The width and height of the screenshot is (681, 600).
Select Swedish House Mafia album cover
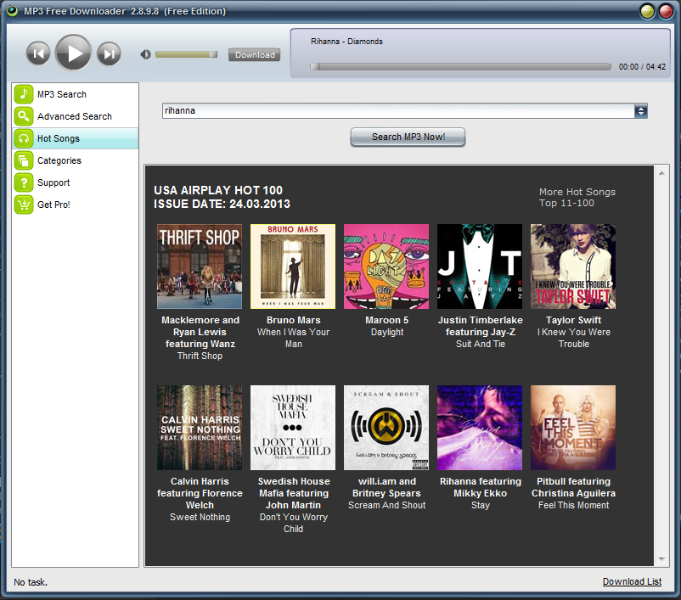click(x=293, y=428)
